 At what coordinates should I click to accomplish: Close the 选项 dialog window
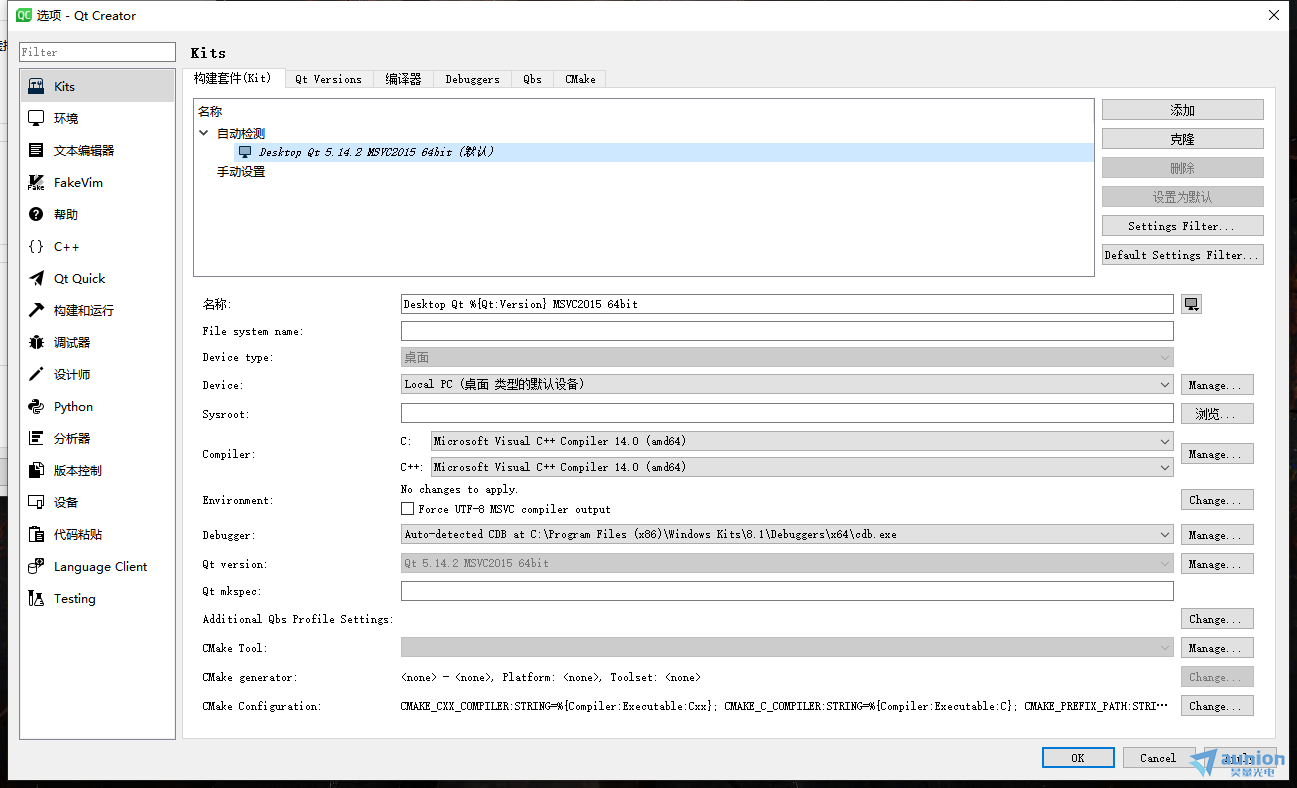[x=1273, y=15]
